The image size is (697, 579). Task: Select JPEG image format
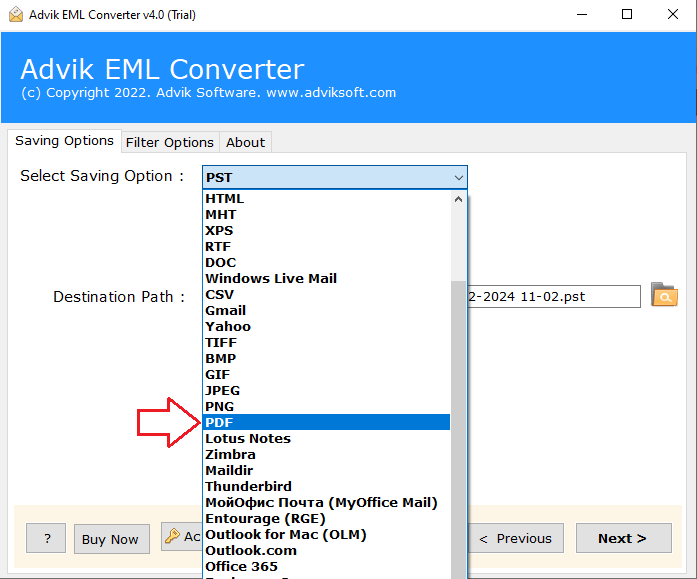[x=326, y=391]
